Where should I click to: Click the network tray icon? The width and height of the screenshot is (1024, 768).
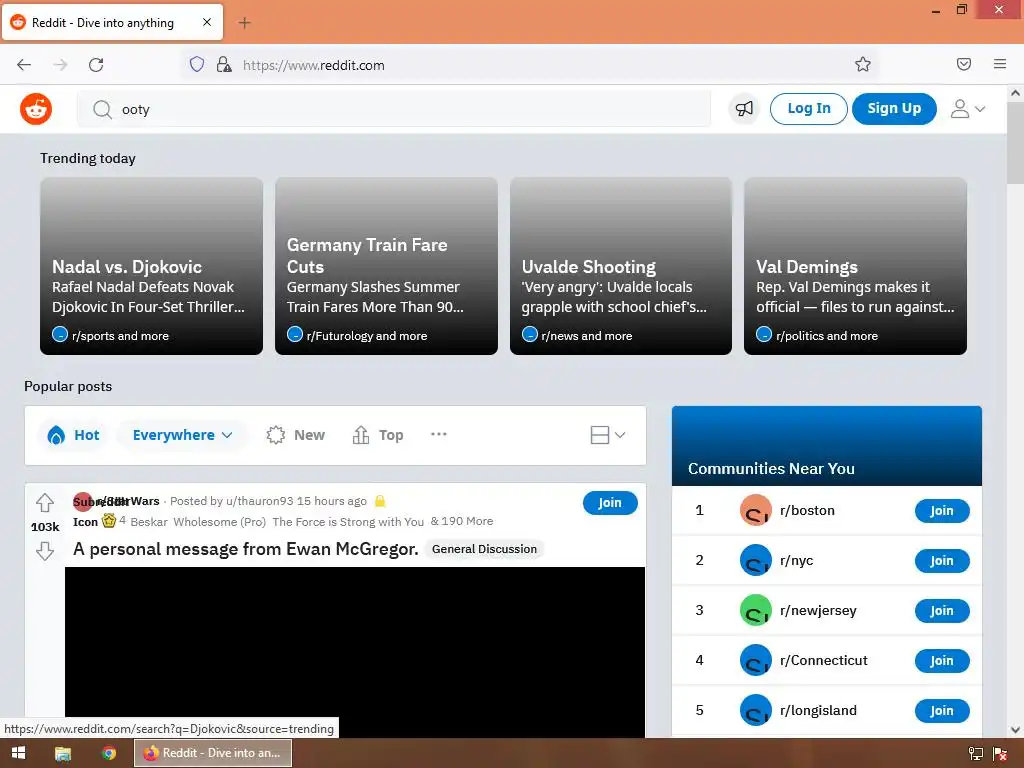click(x=976, y=754)
